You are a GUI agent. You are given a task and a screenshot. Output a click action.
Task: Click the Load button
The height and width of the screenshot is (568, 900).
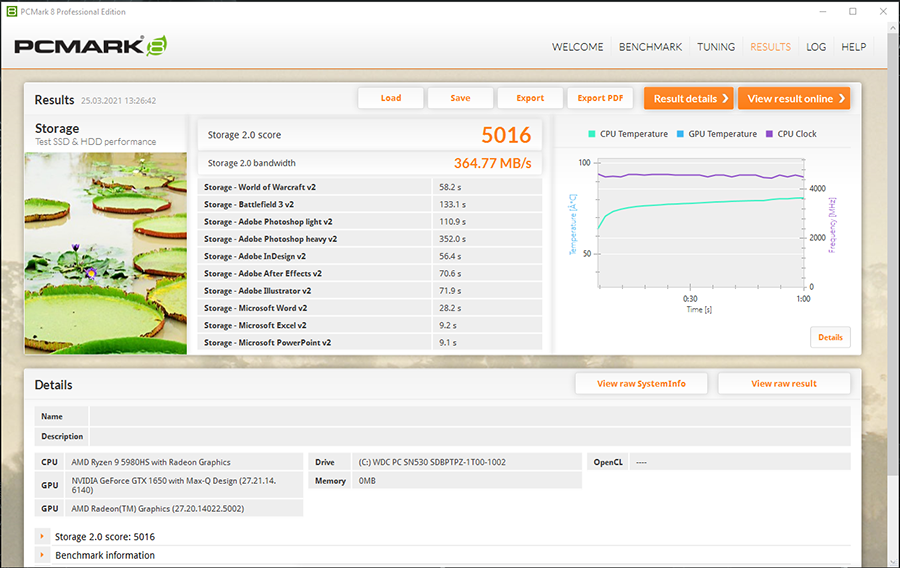pyautogui.click(x=391, y=98)
